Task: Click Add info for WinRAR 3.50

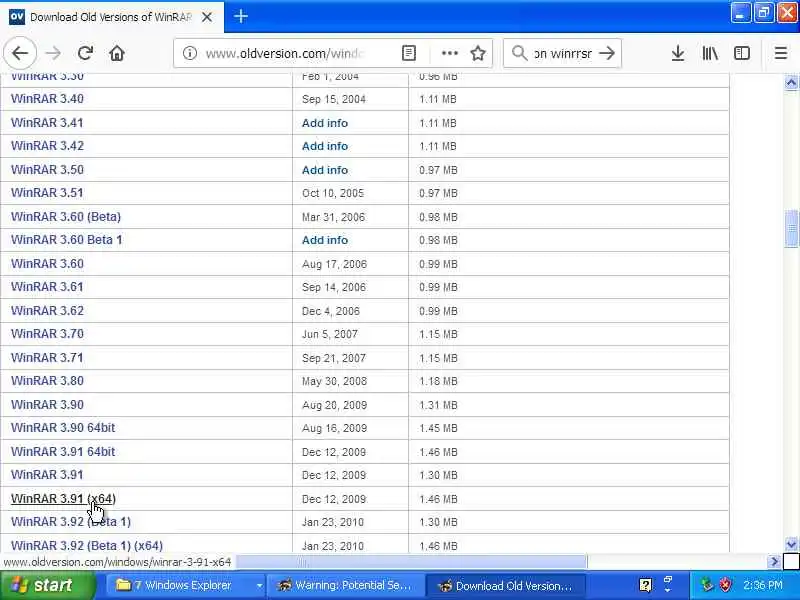Action: (325, 170)
